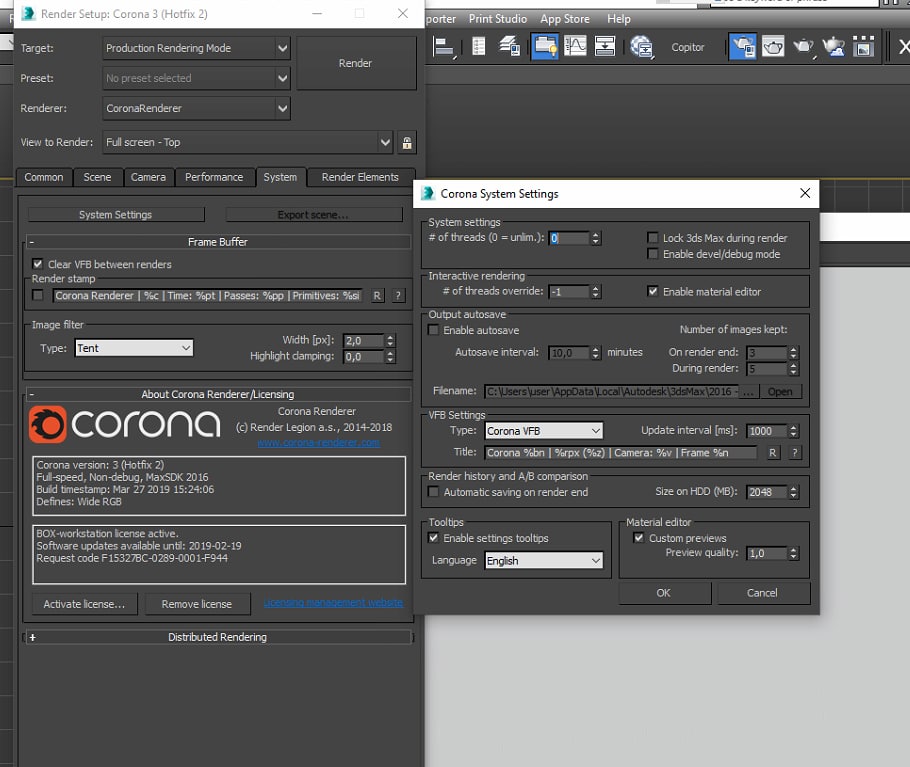Click the R reset button for Render stamp
The height and width of the screenshot is (767, 910).
point(377,296)
